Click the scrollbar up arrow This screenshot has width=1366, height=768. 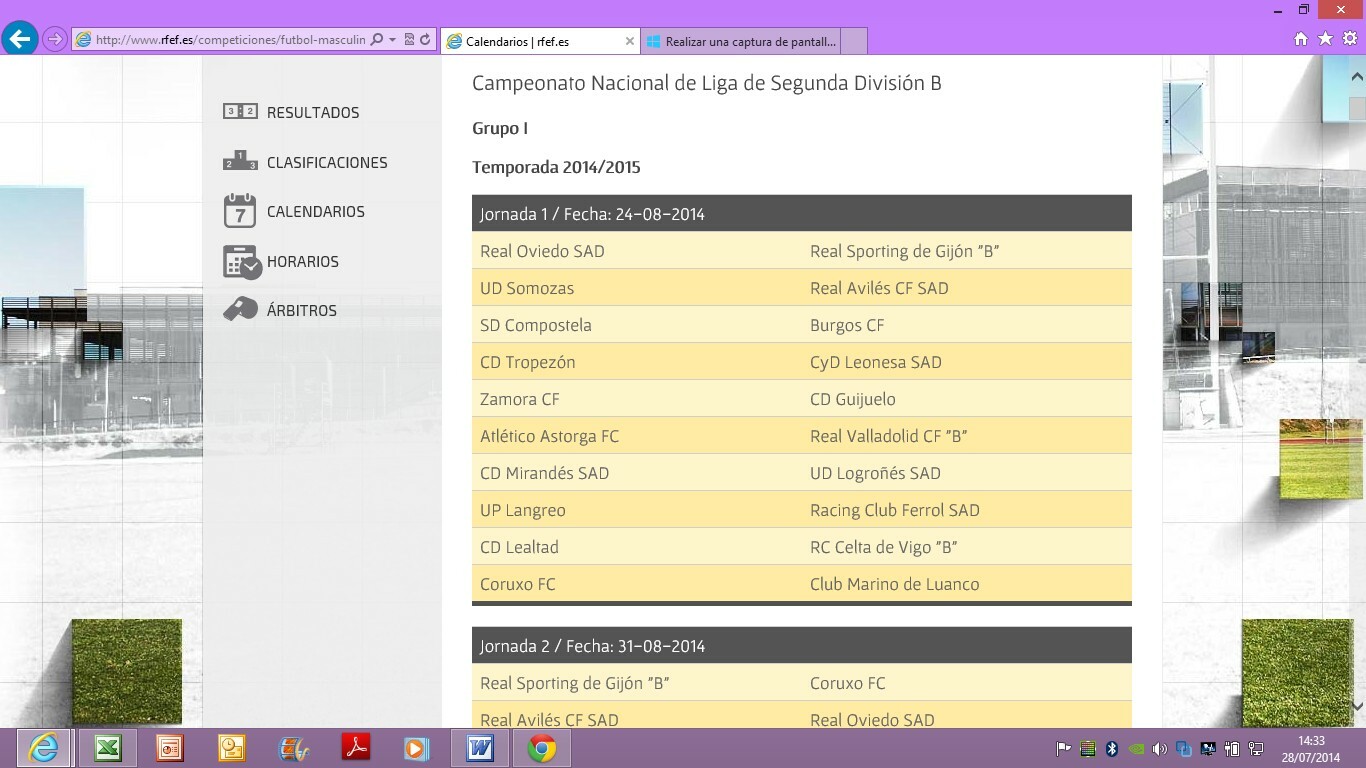click(1357, 76)
